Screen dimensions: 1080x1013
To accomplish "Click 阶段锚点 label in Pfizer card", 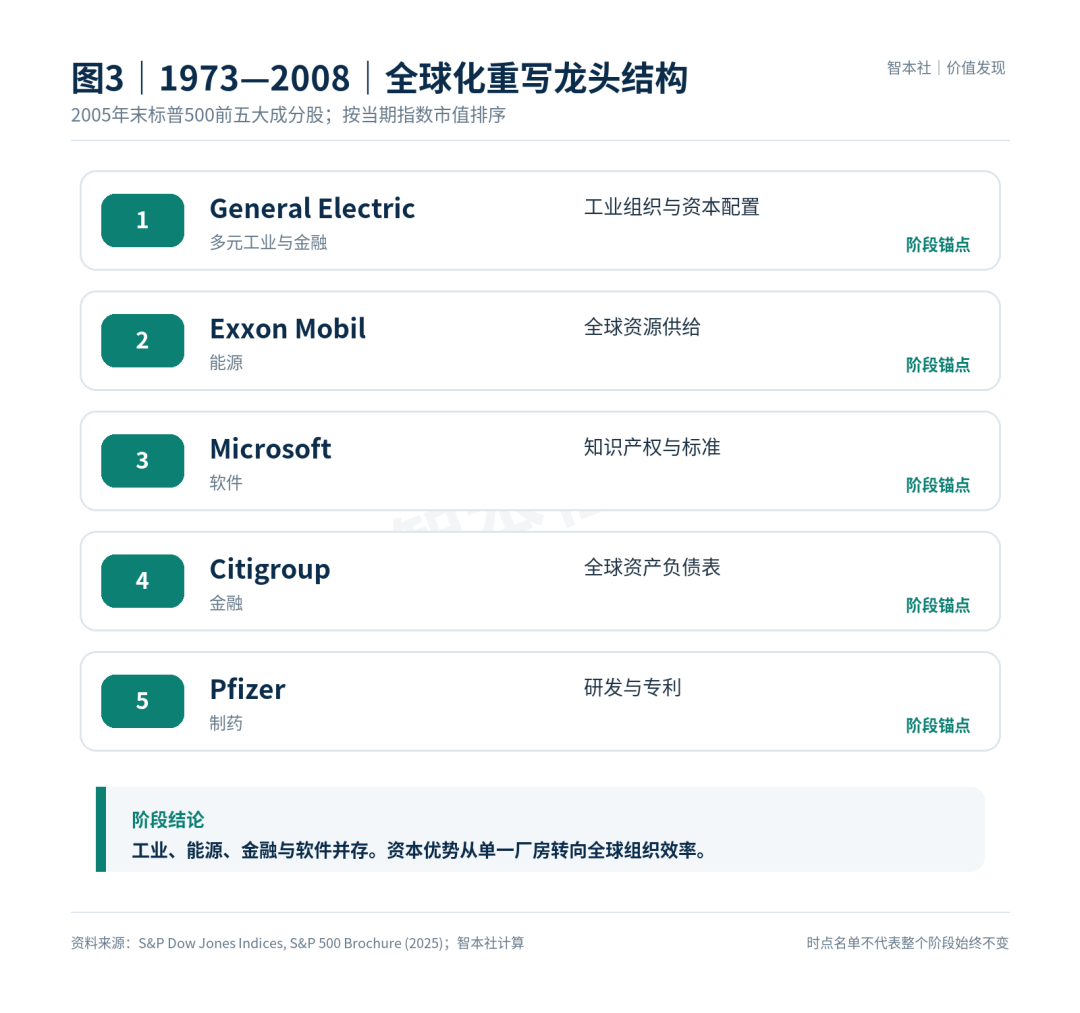I will pos(937,725).
